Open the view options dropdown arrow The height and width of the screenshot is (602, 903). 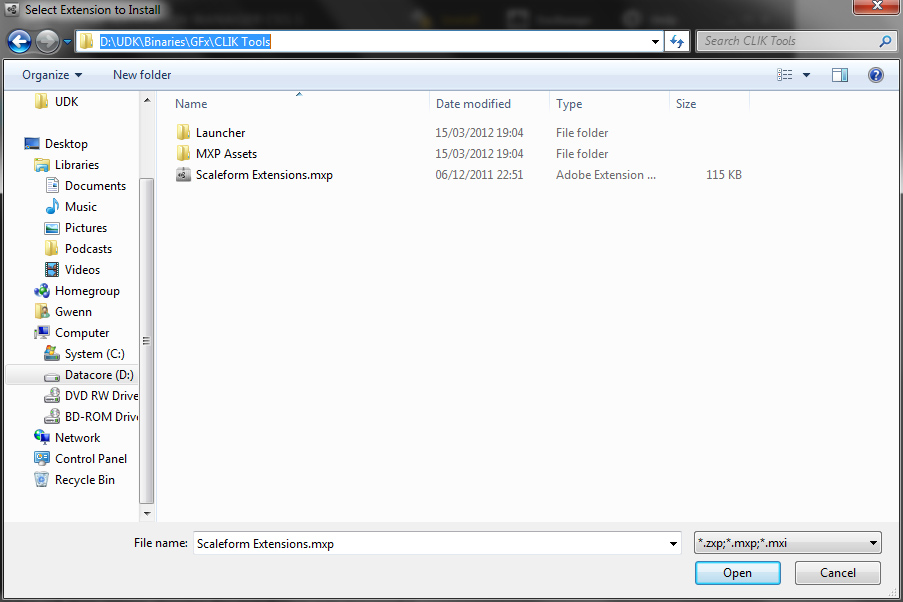click(x=806, y=75)
